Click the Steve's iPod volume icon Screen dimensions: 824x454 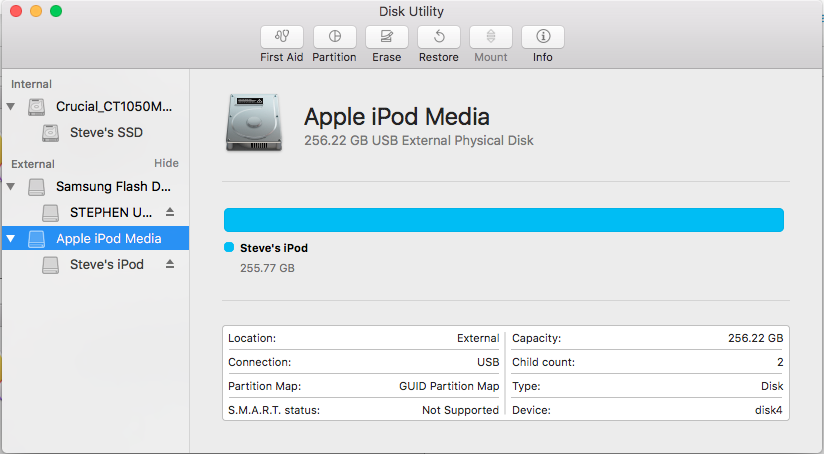50,265
